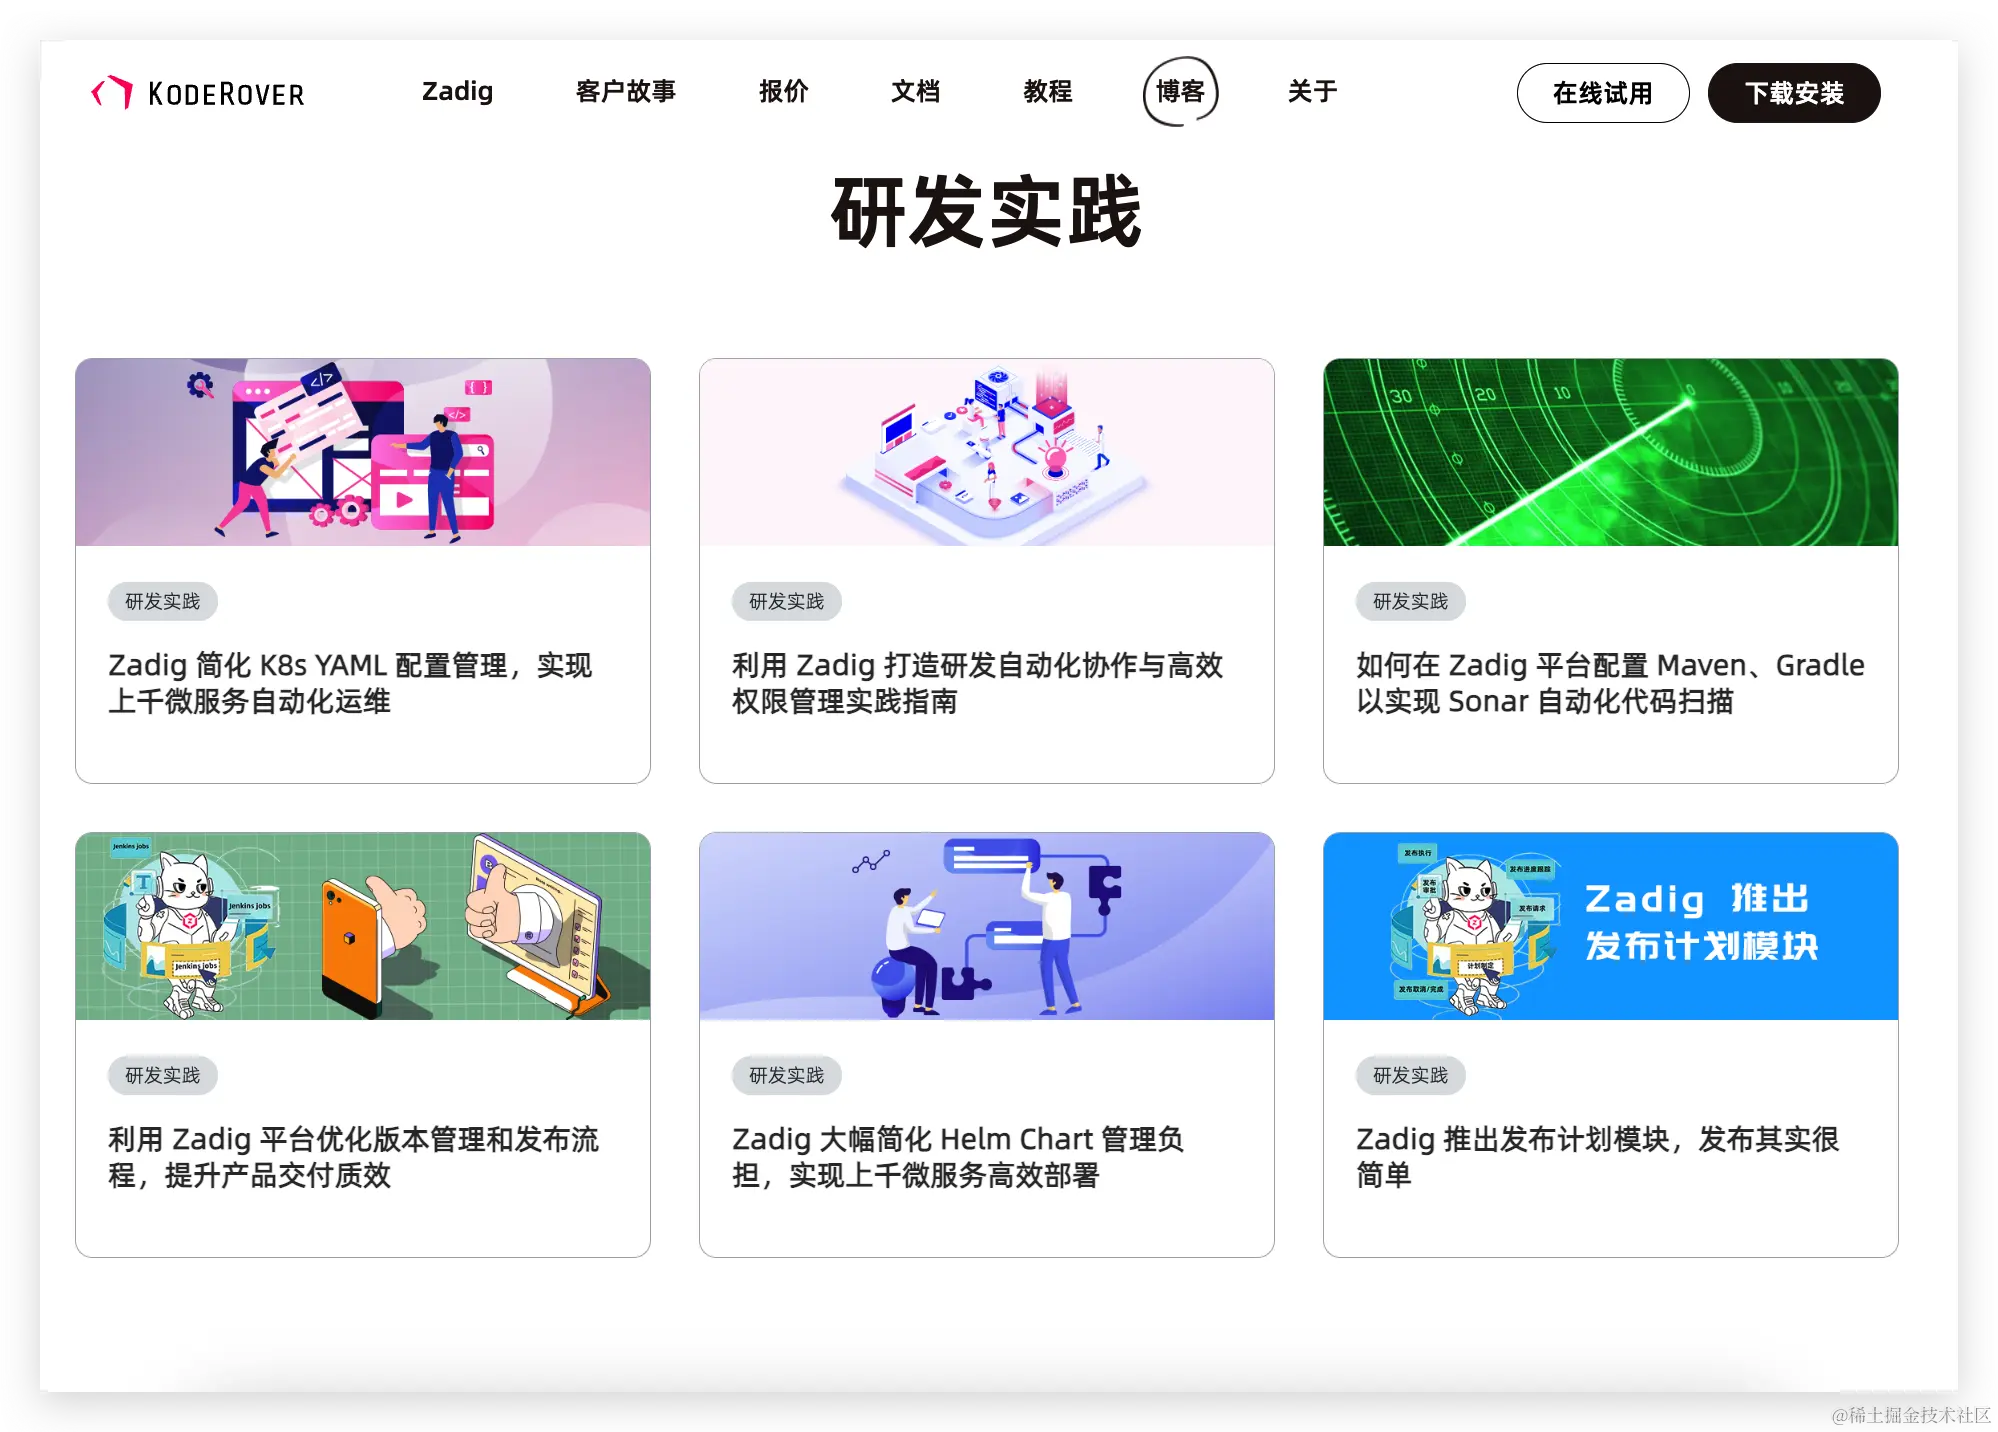This screenshot has height=1432, width=1998.
Task: Click the KodeRover logo
Action: pyautogui.click(x=198, y=93)
